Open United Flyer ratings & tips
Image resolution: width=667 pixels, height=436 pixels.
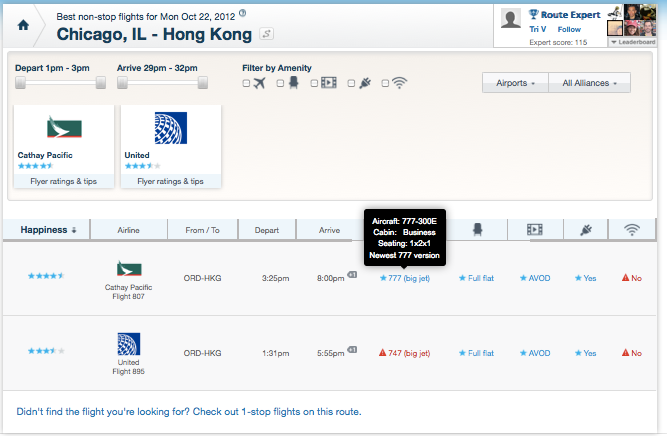click(171, 181)
